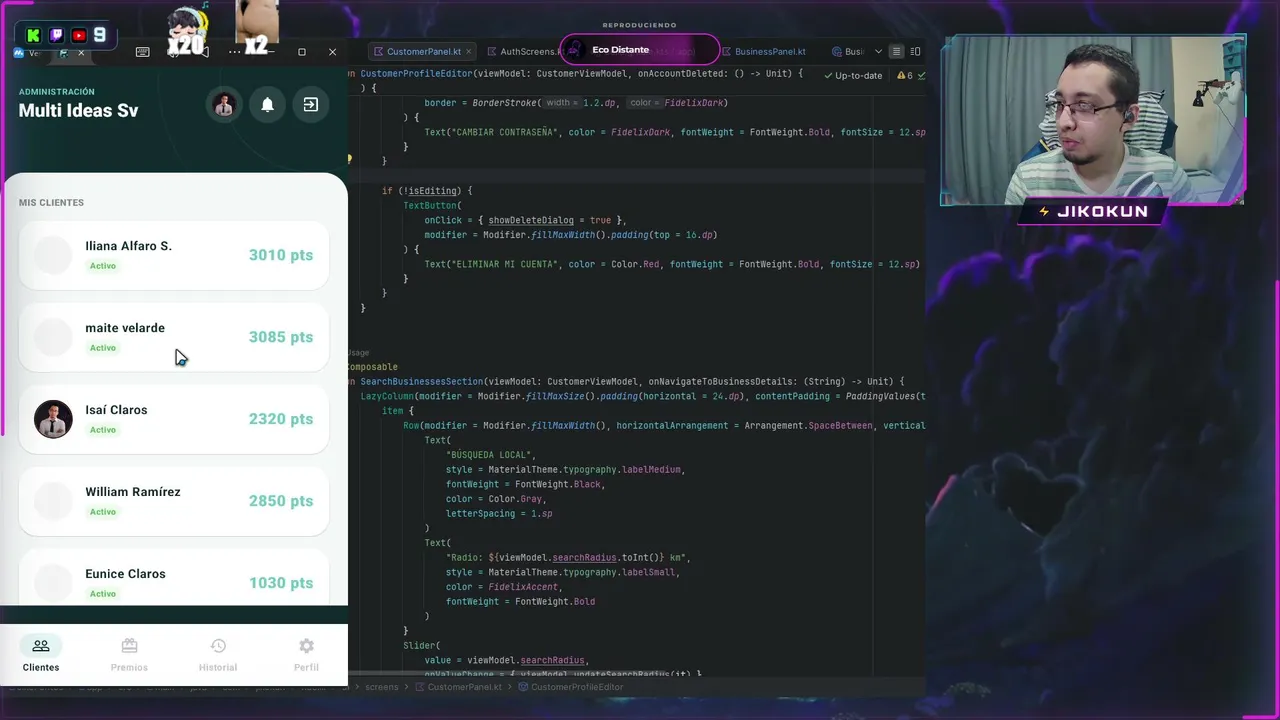1280x720 pixels.
Task: Click the letterSpacing property line
Action: (x=499, y=514)
